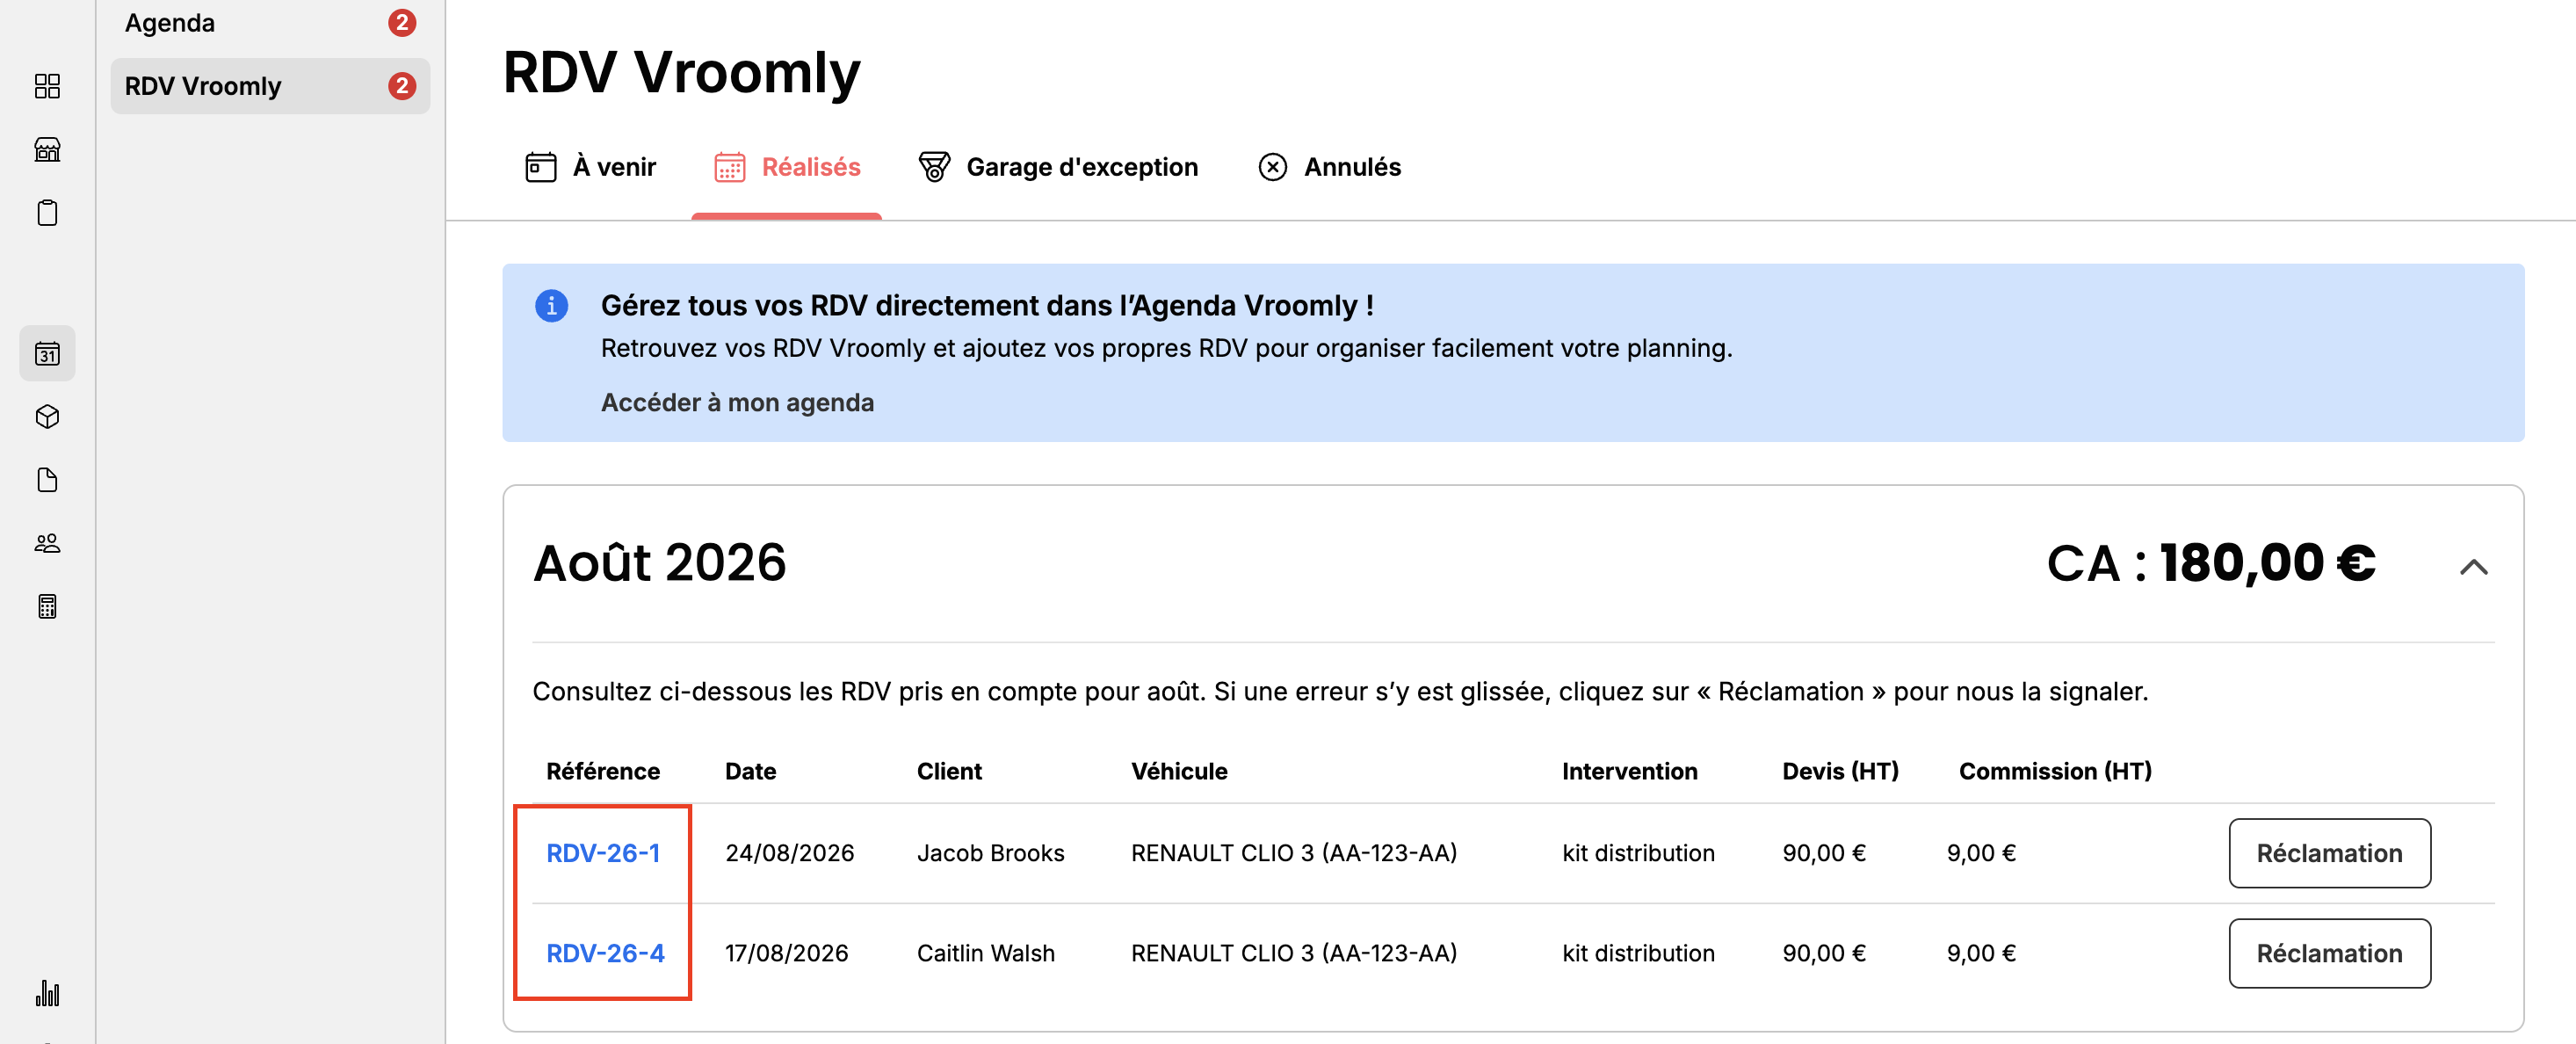Image resolution: width=2576 pixels, height=1044 pixels.
Task: Click the calendar icon beside À venir
Action: pos(540,167)
